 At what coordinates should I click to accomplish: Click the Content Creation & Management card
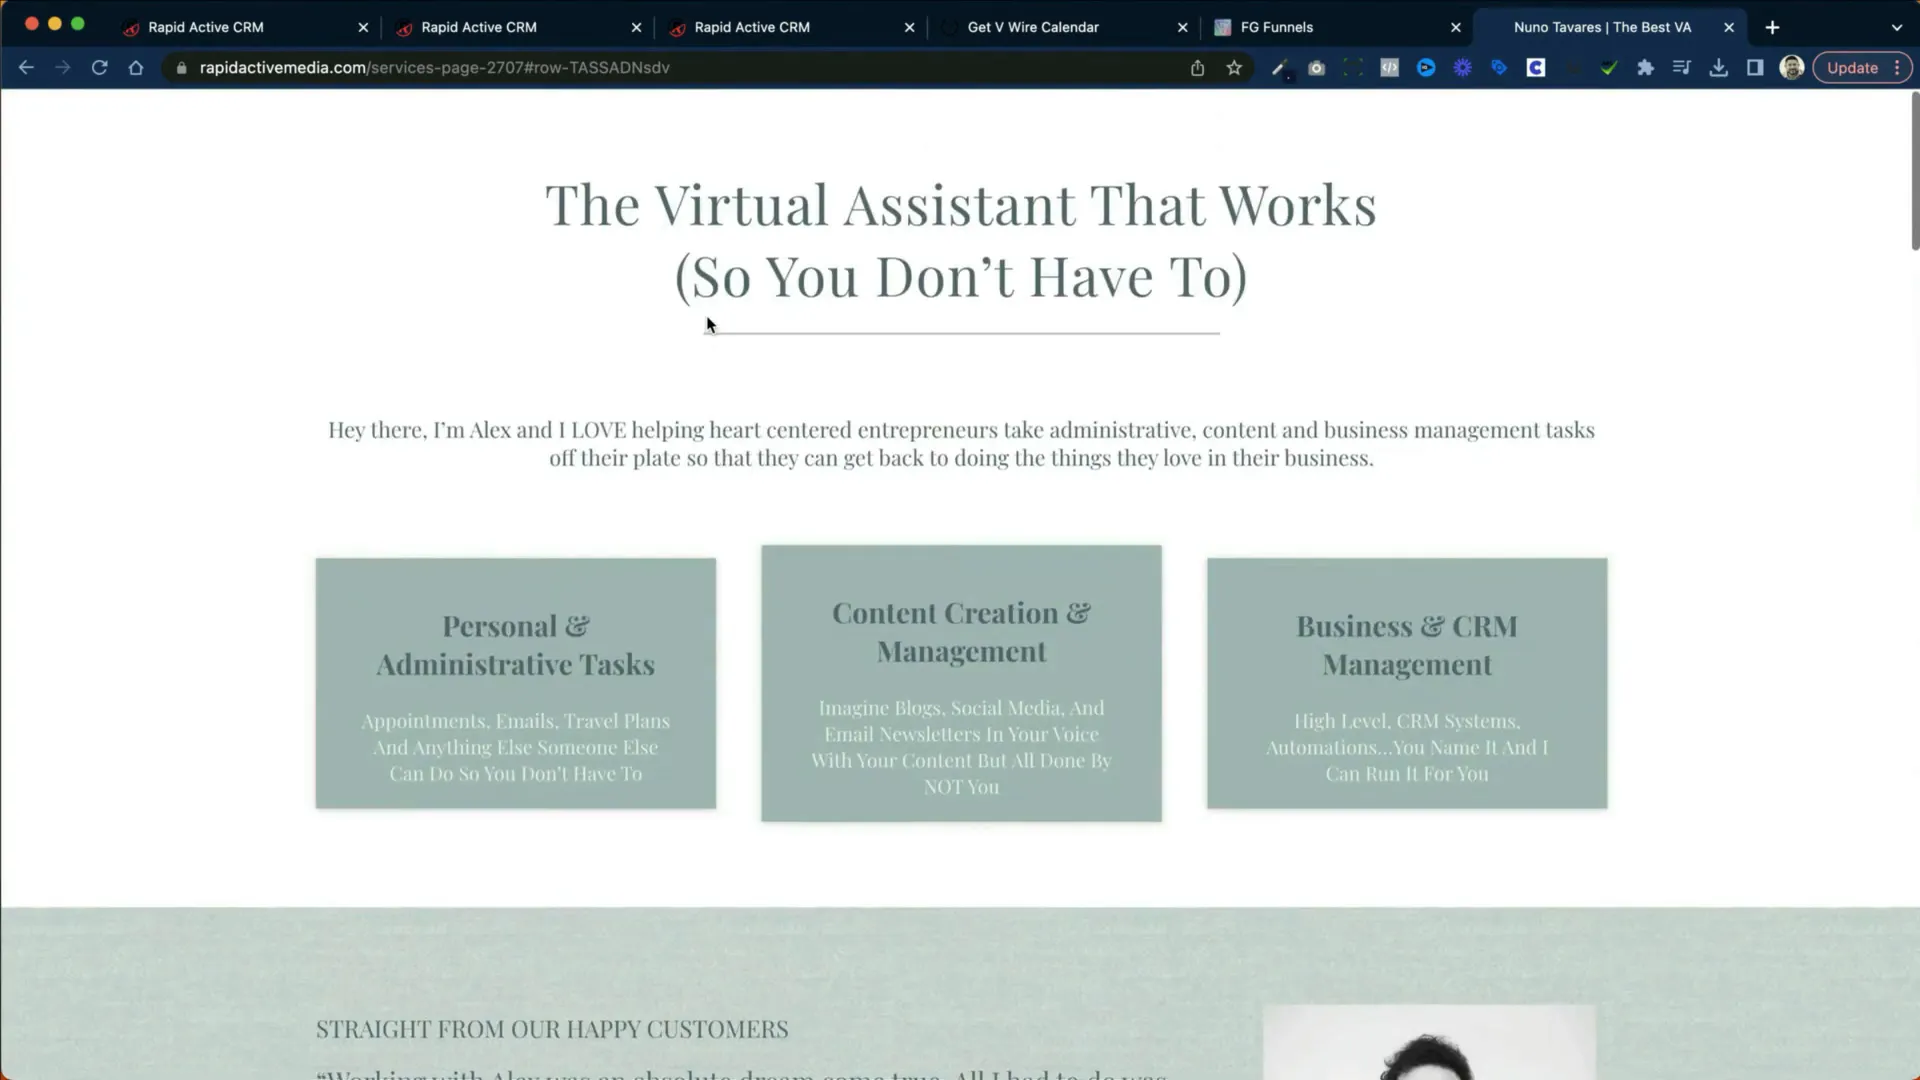(961, 683)
